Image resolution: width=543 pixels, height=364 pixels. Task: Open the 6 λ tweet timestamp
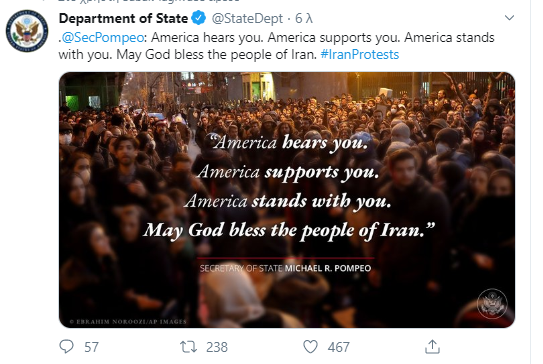[x=304, y=18]
